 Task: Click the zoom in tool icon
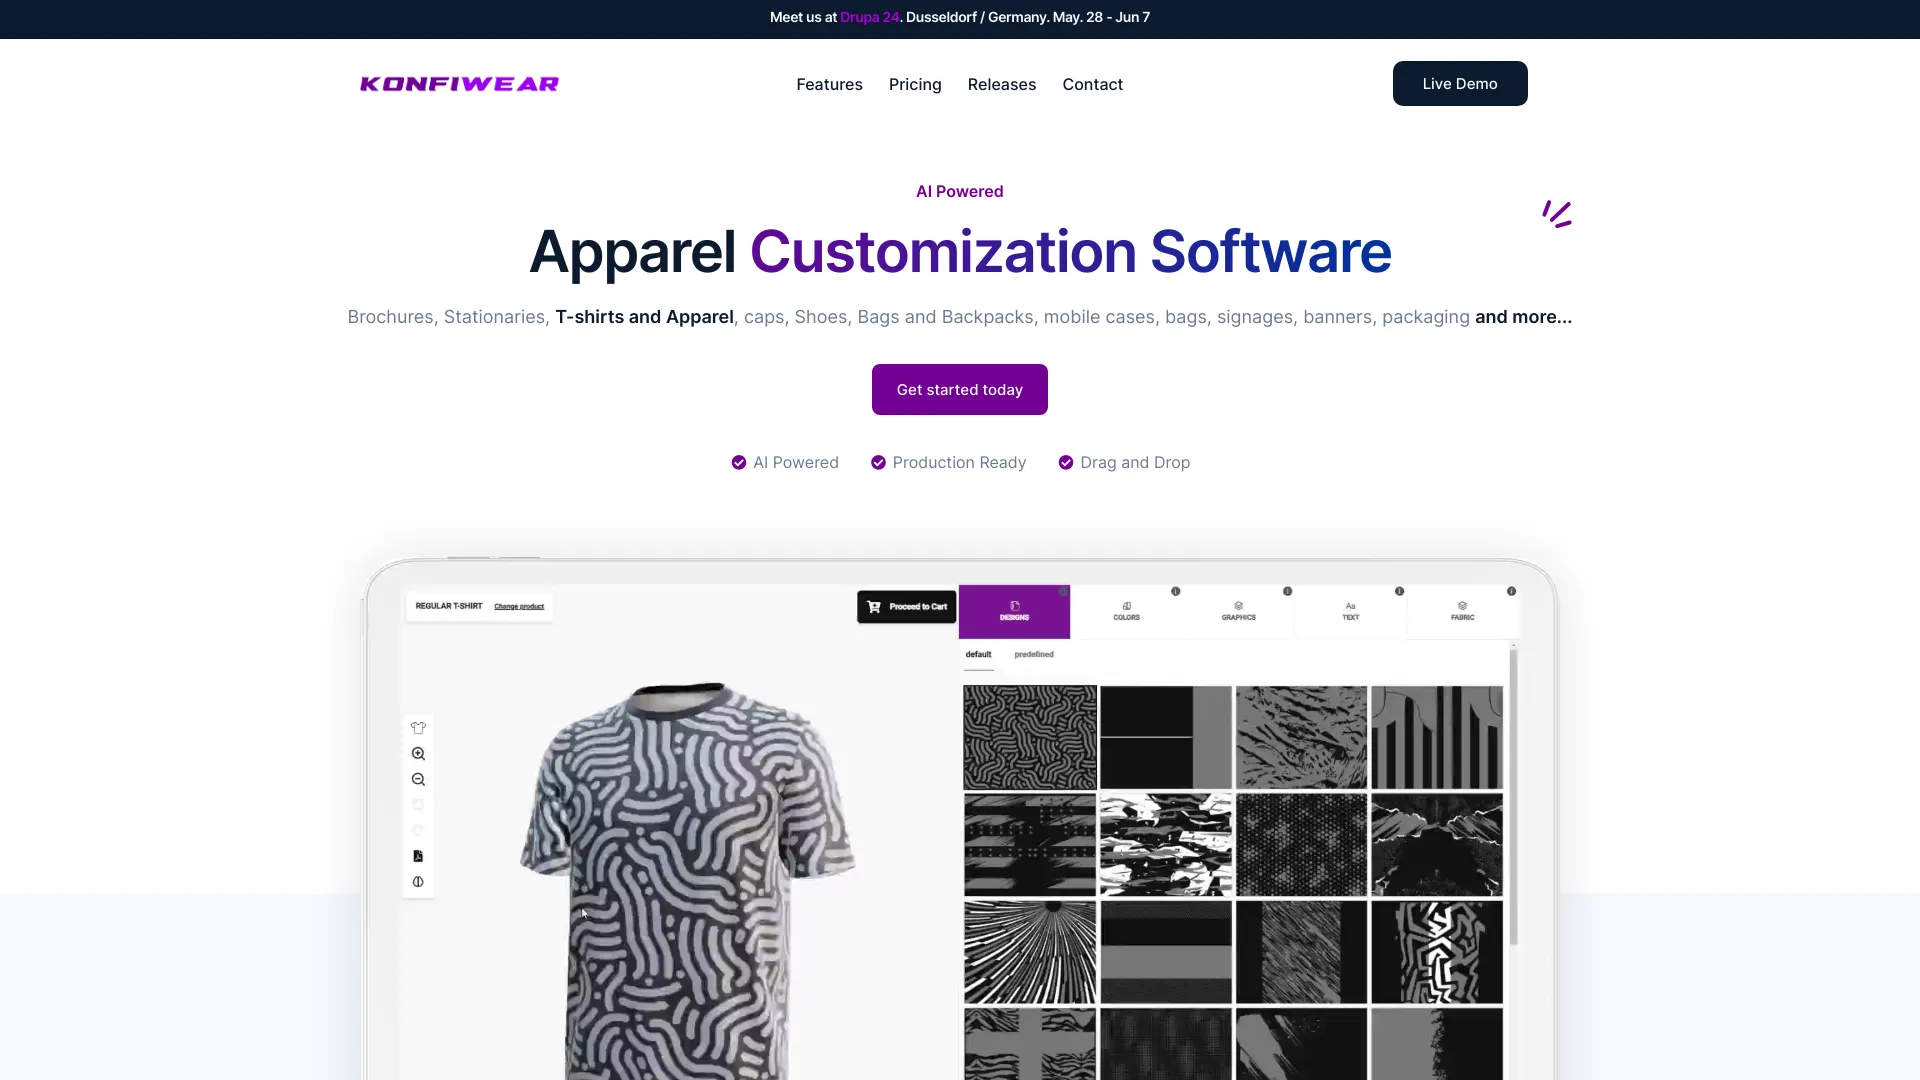click(x=417, y=753)
